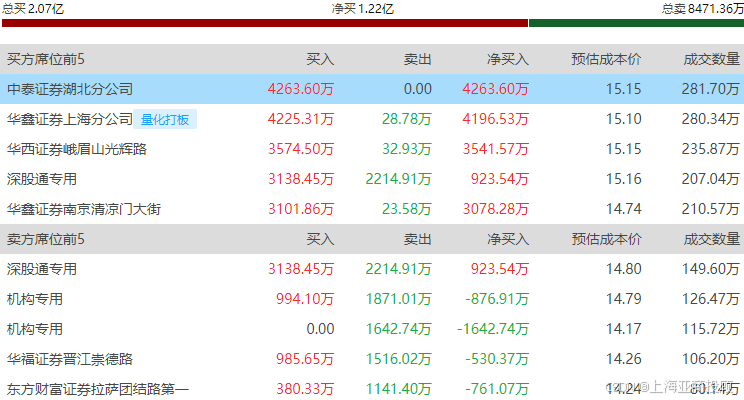
Task: Click the -1642.74万 net buy value
Action: click(493, 329)
